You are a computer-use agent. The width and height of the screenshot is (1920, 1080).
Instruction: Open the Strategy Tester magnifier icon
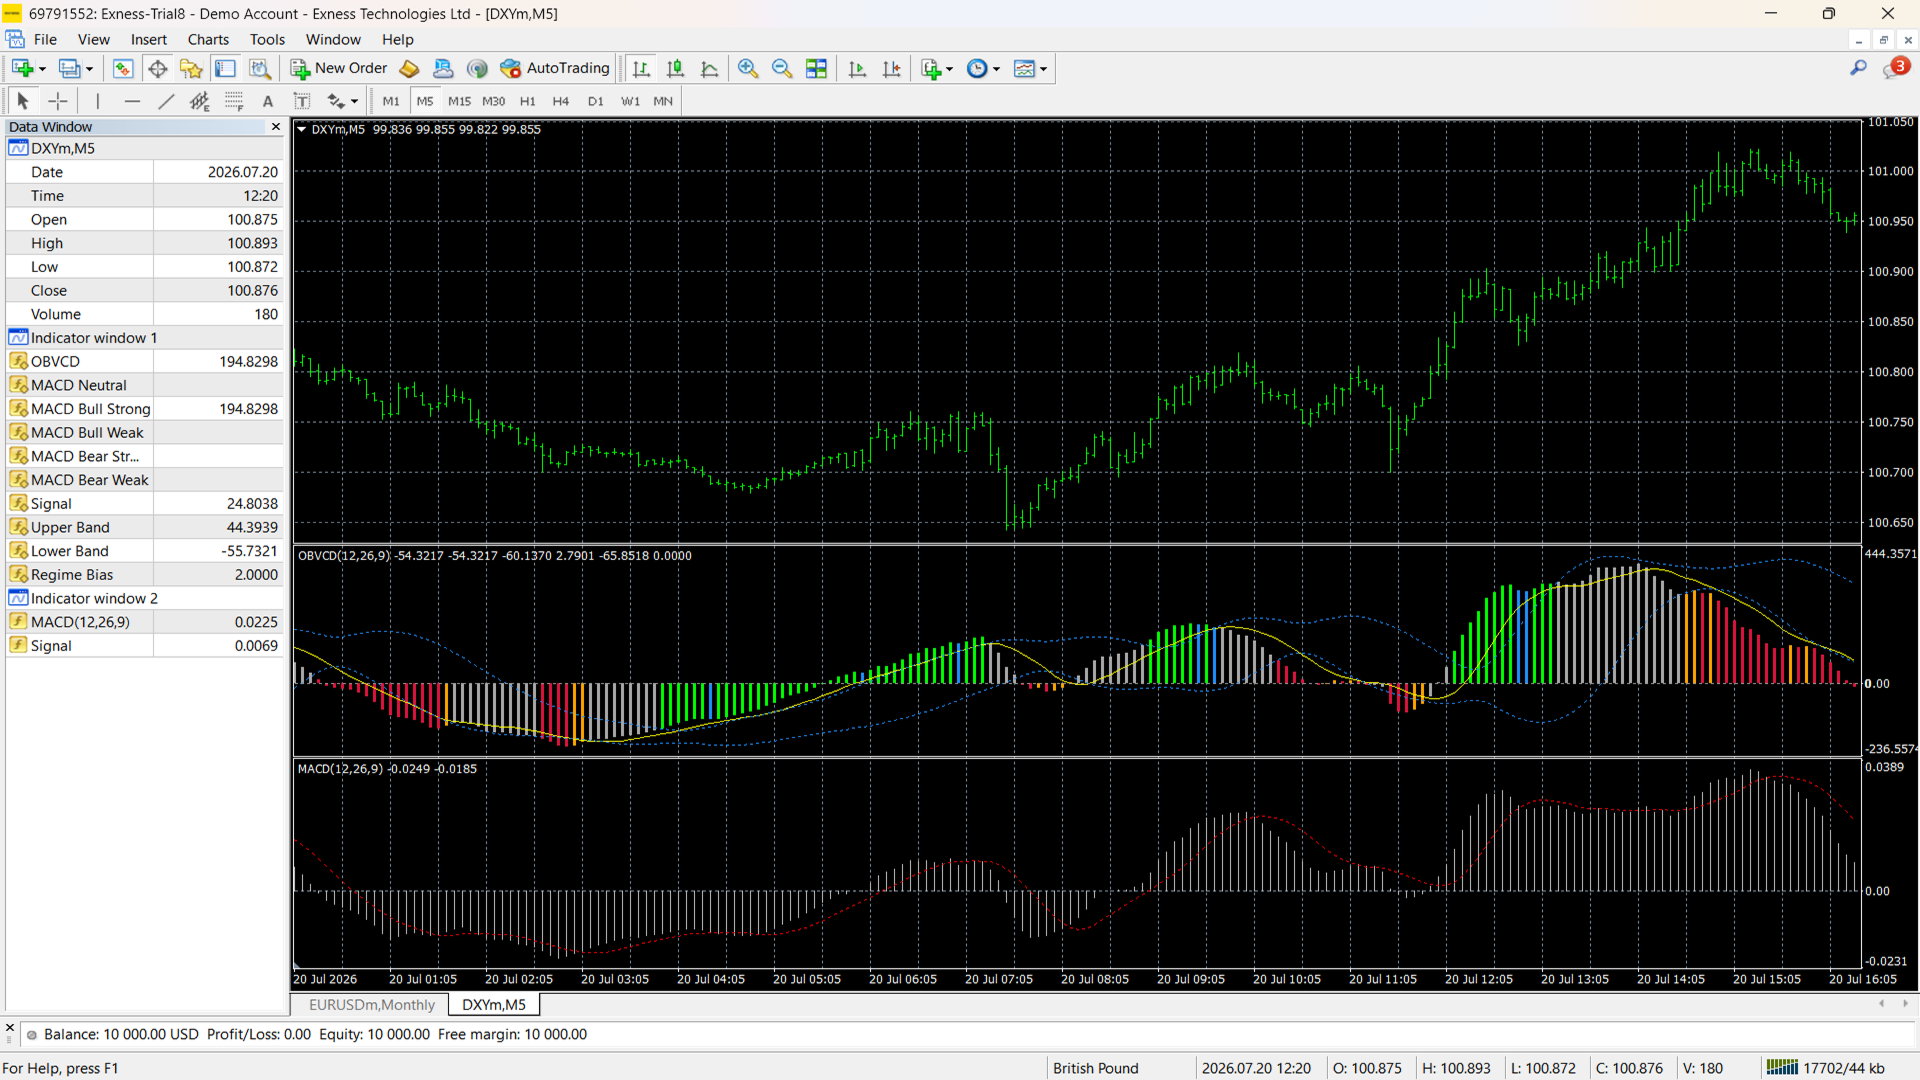pos(259,69)
